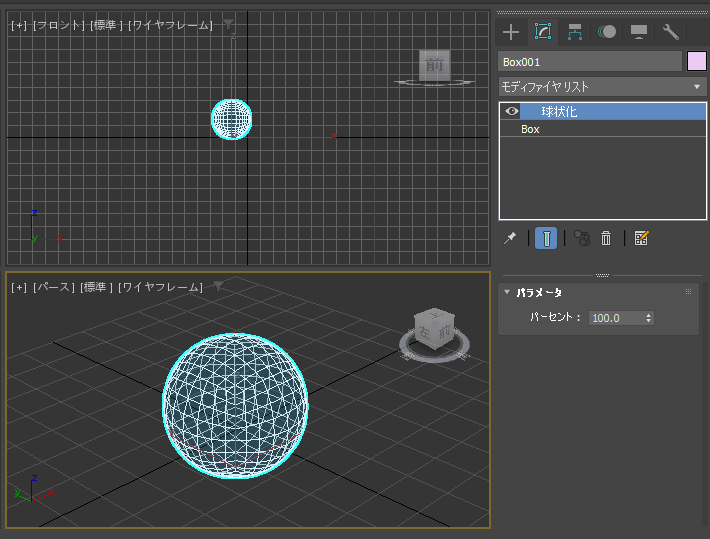Click [+] menu in Perspective viewport
This screenshot has width=710, height=539.
click(19, 288)
